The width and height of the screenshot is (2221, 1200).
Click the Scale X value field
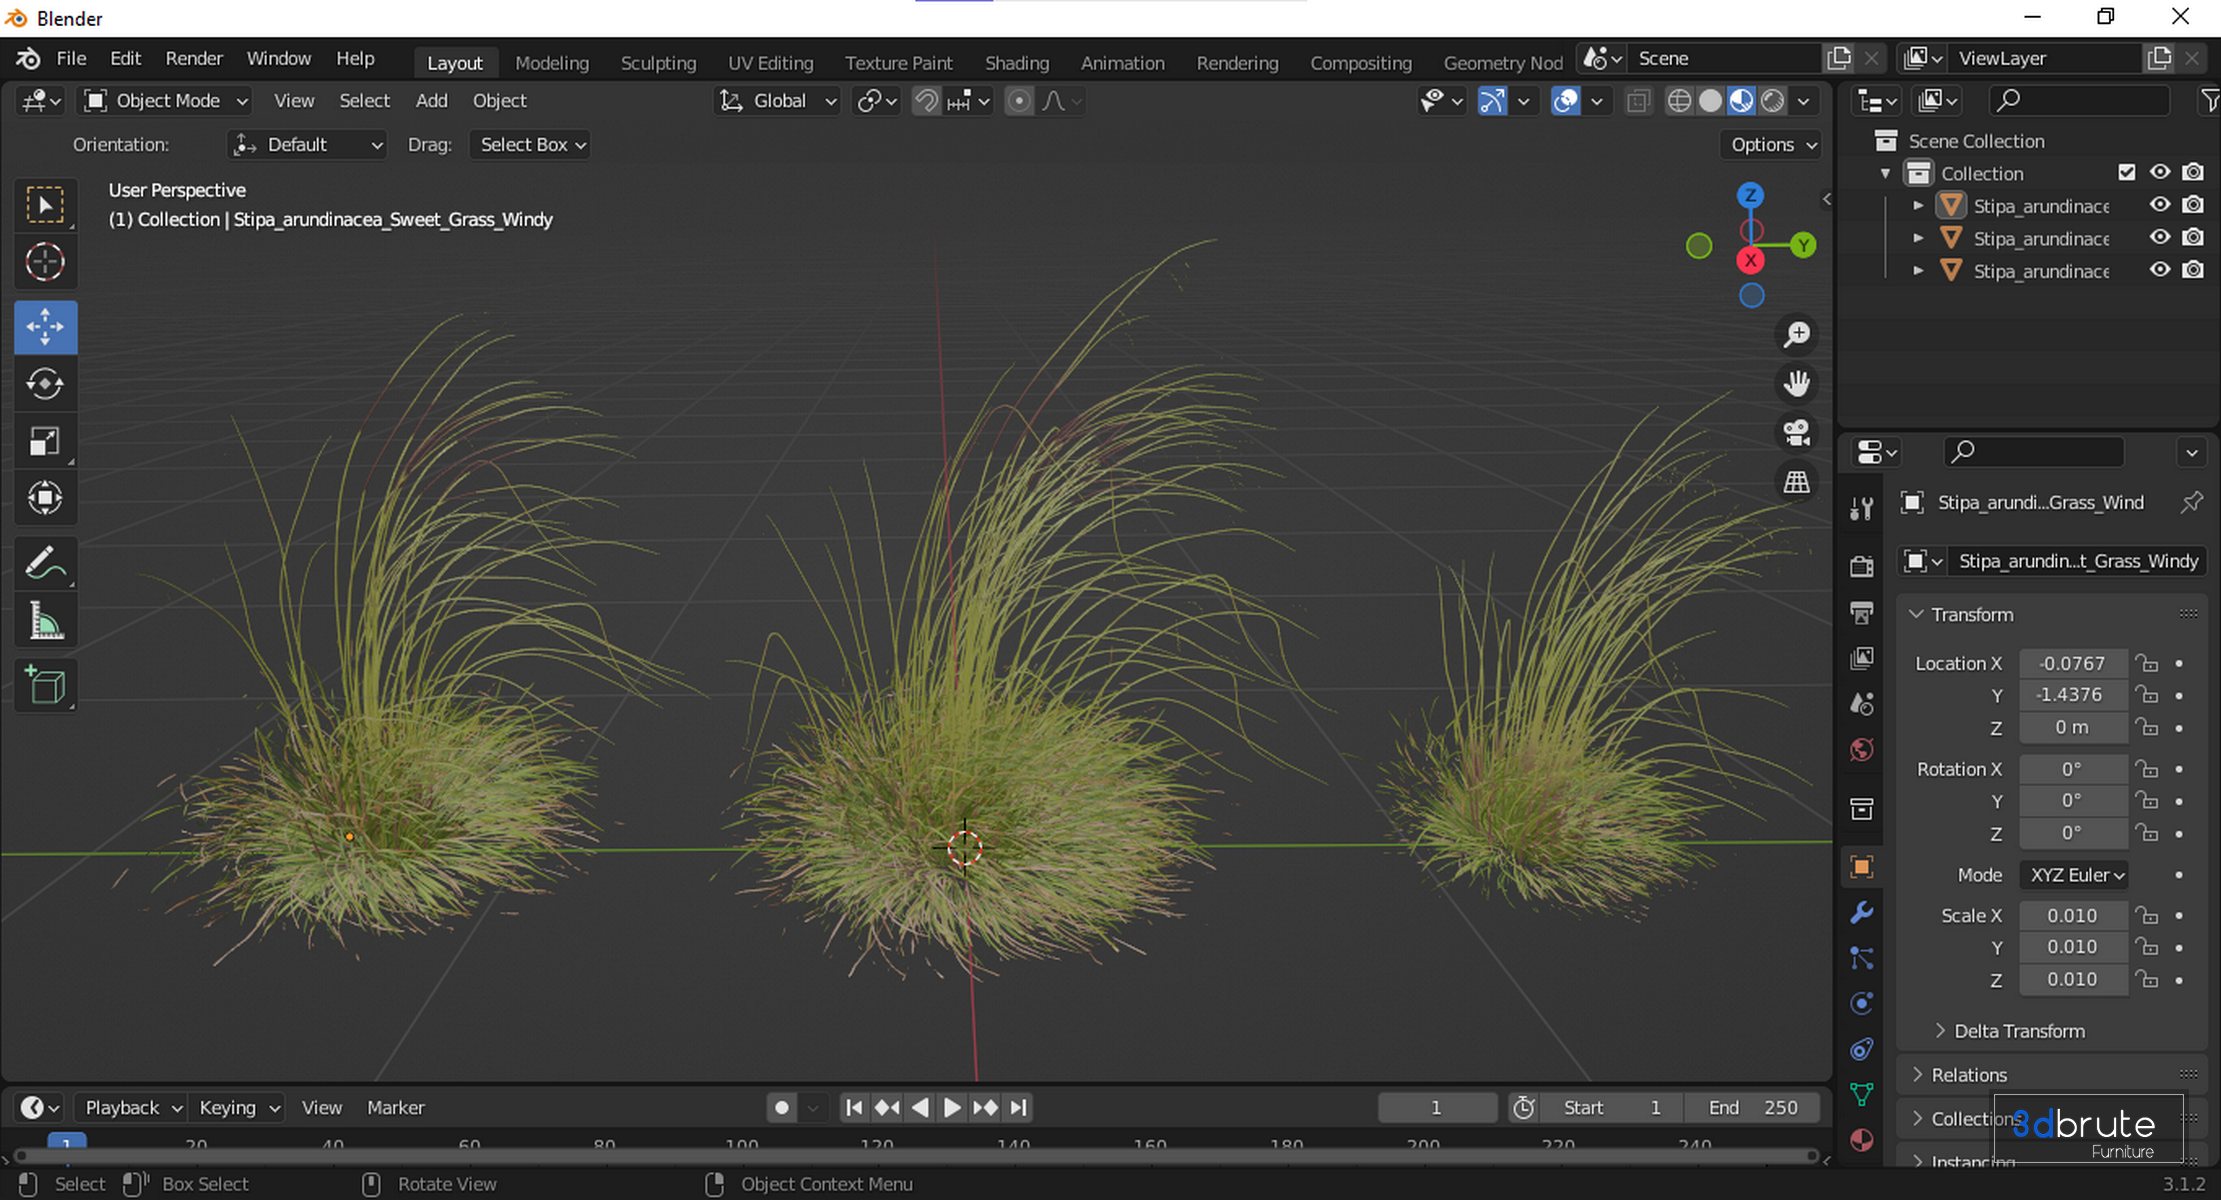point(2072,916)
